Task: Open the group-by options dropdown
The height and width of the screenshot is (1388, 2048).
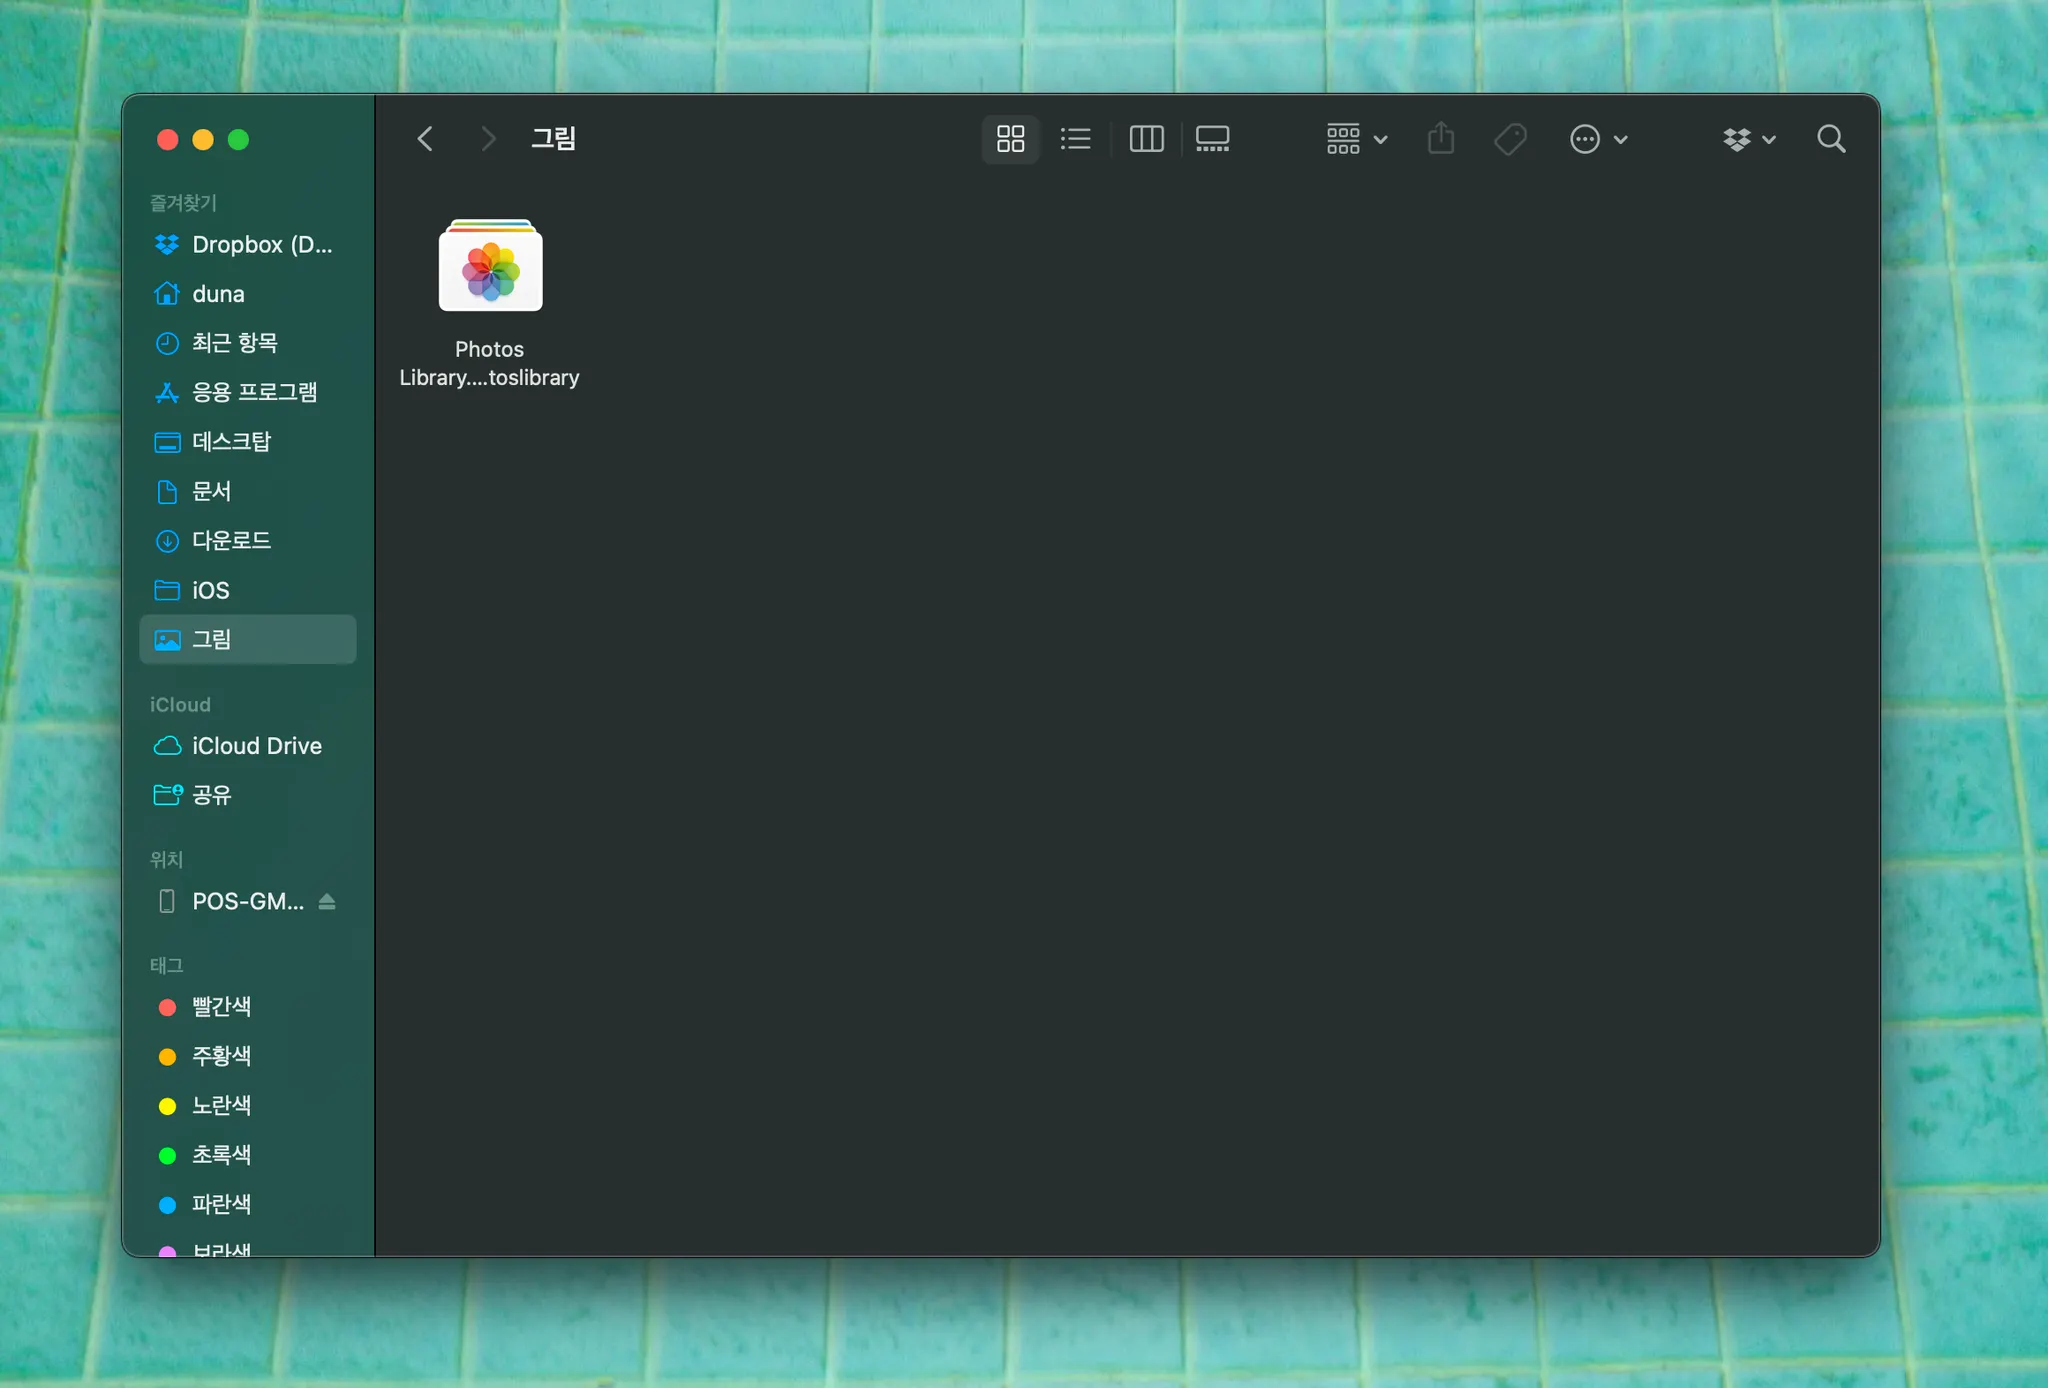Action: [1356, 139]
